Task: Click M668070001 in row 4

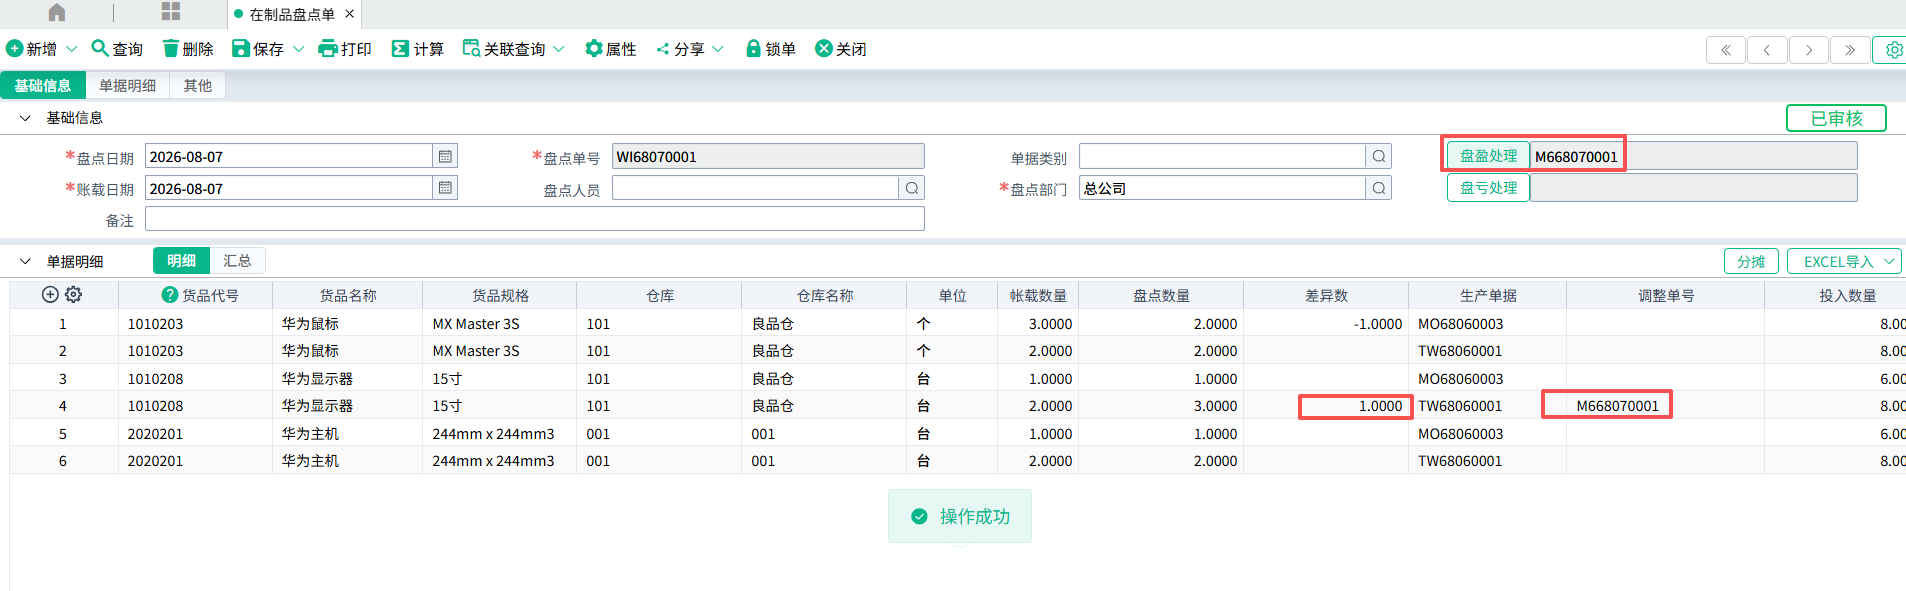Action: [1618, 406]
